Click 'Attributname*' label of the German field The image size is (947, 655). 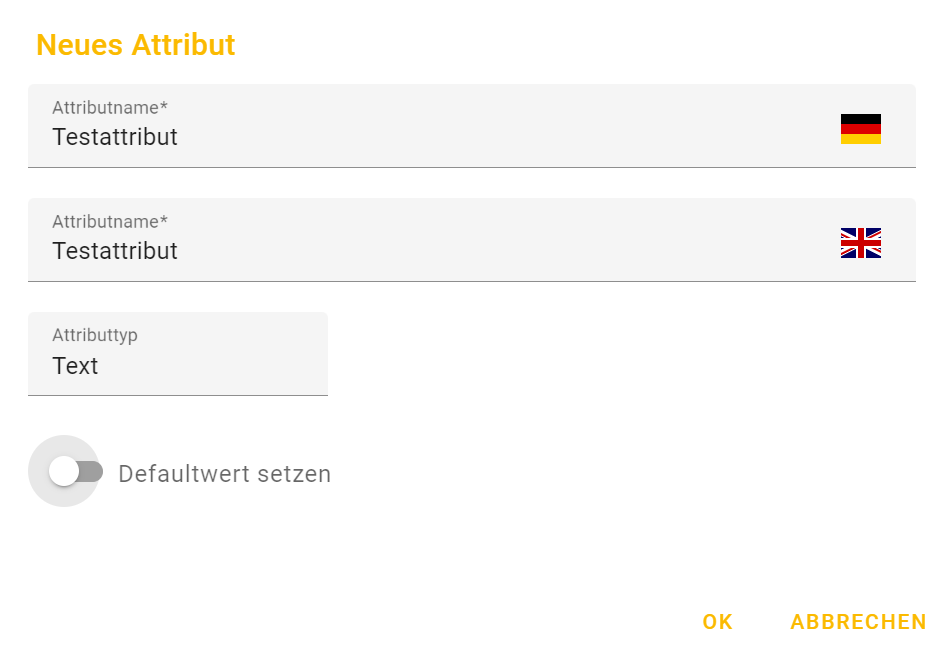[x=110, y=107]
